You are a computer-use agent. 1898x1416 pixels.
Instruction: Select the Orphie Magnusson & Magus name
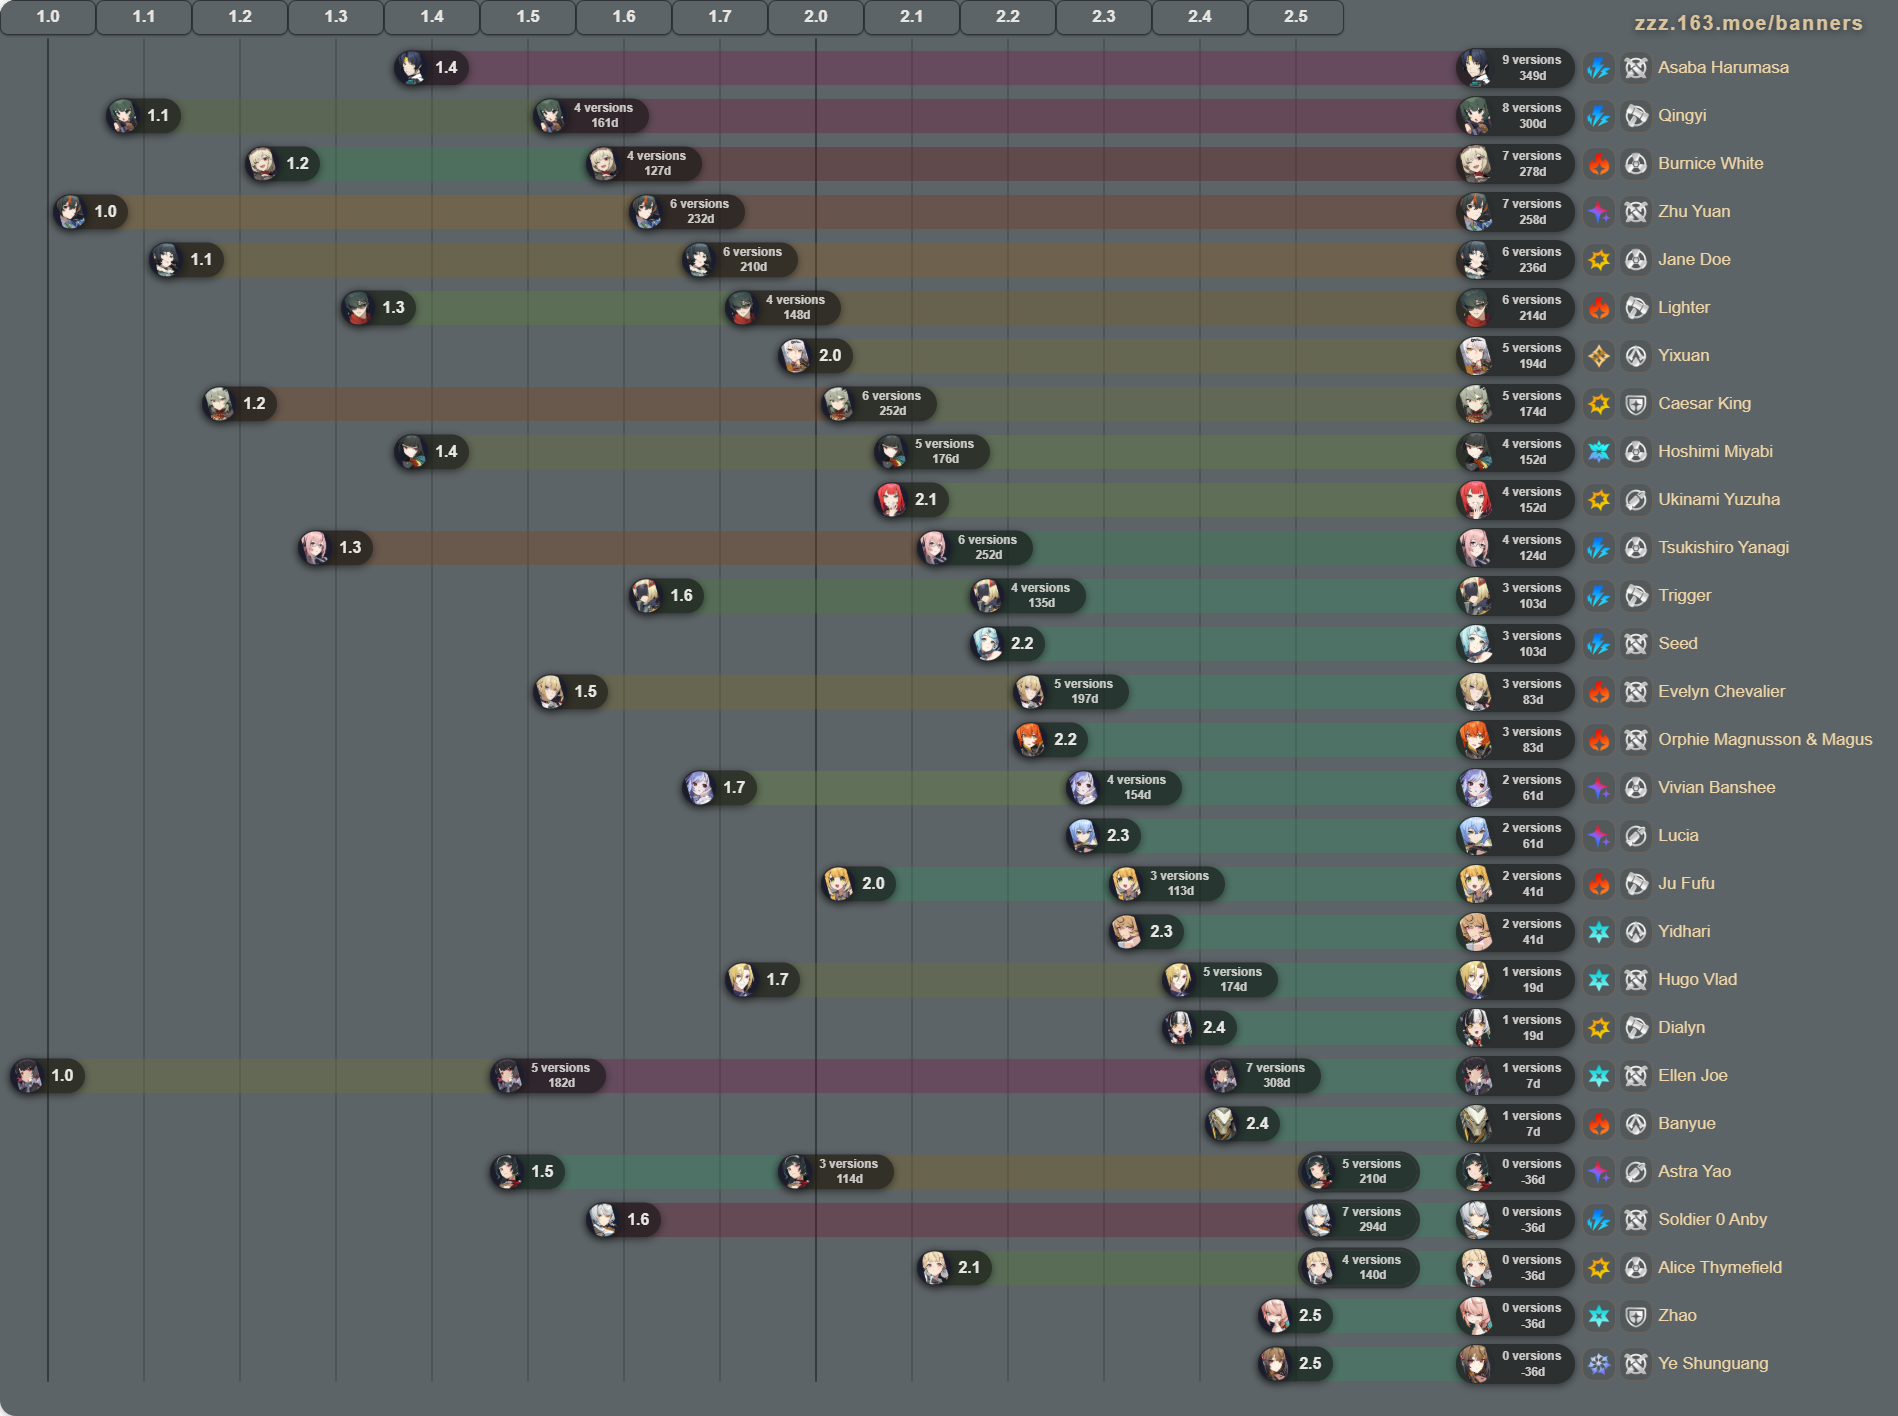1765,740
